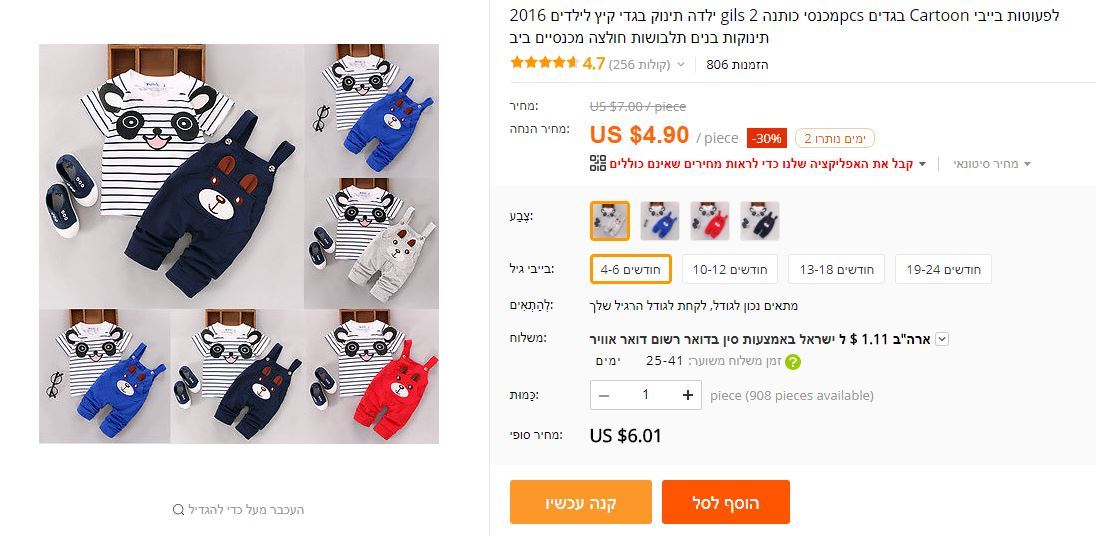
Task: Expand the ratings breakdown arrow
Action: tap(681, 65)
